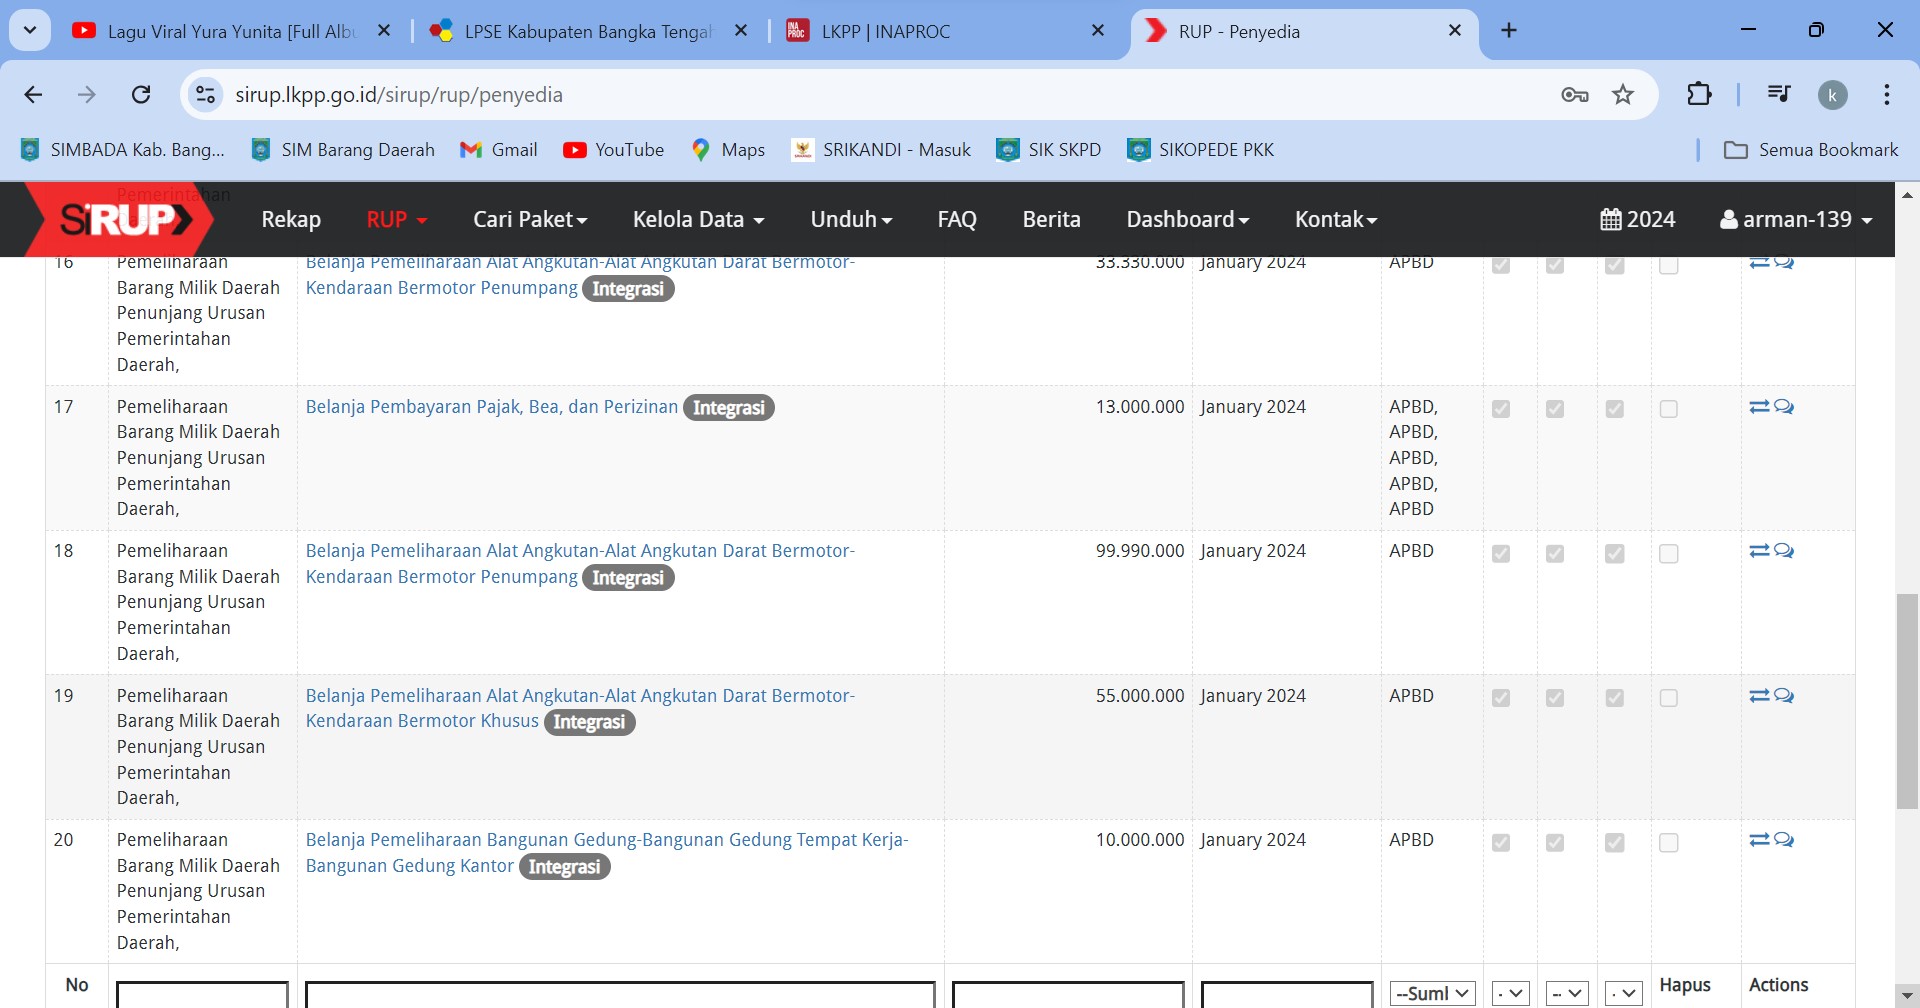The width and height of the screenshot is (1920, 1008).
Task: Tick the Hapus checkbox for row 19
Action: (x=1668, y=698)
